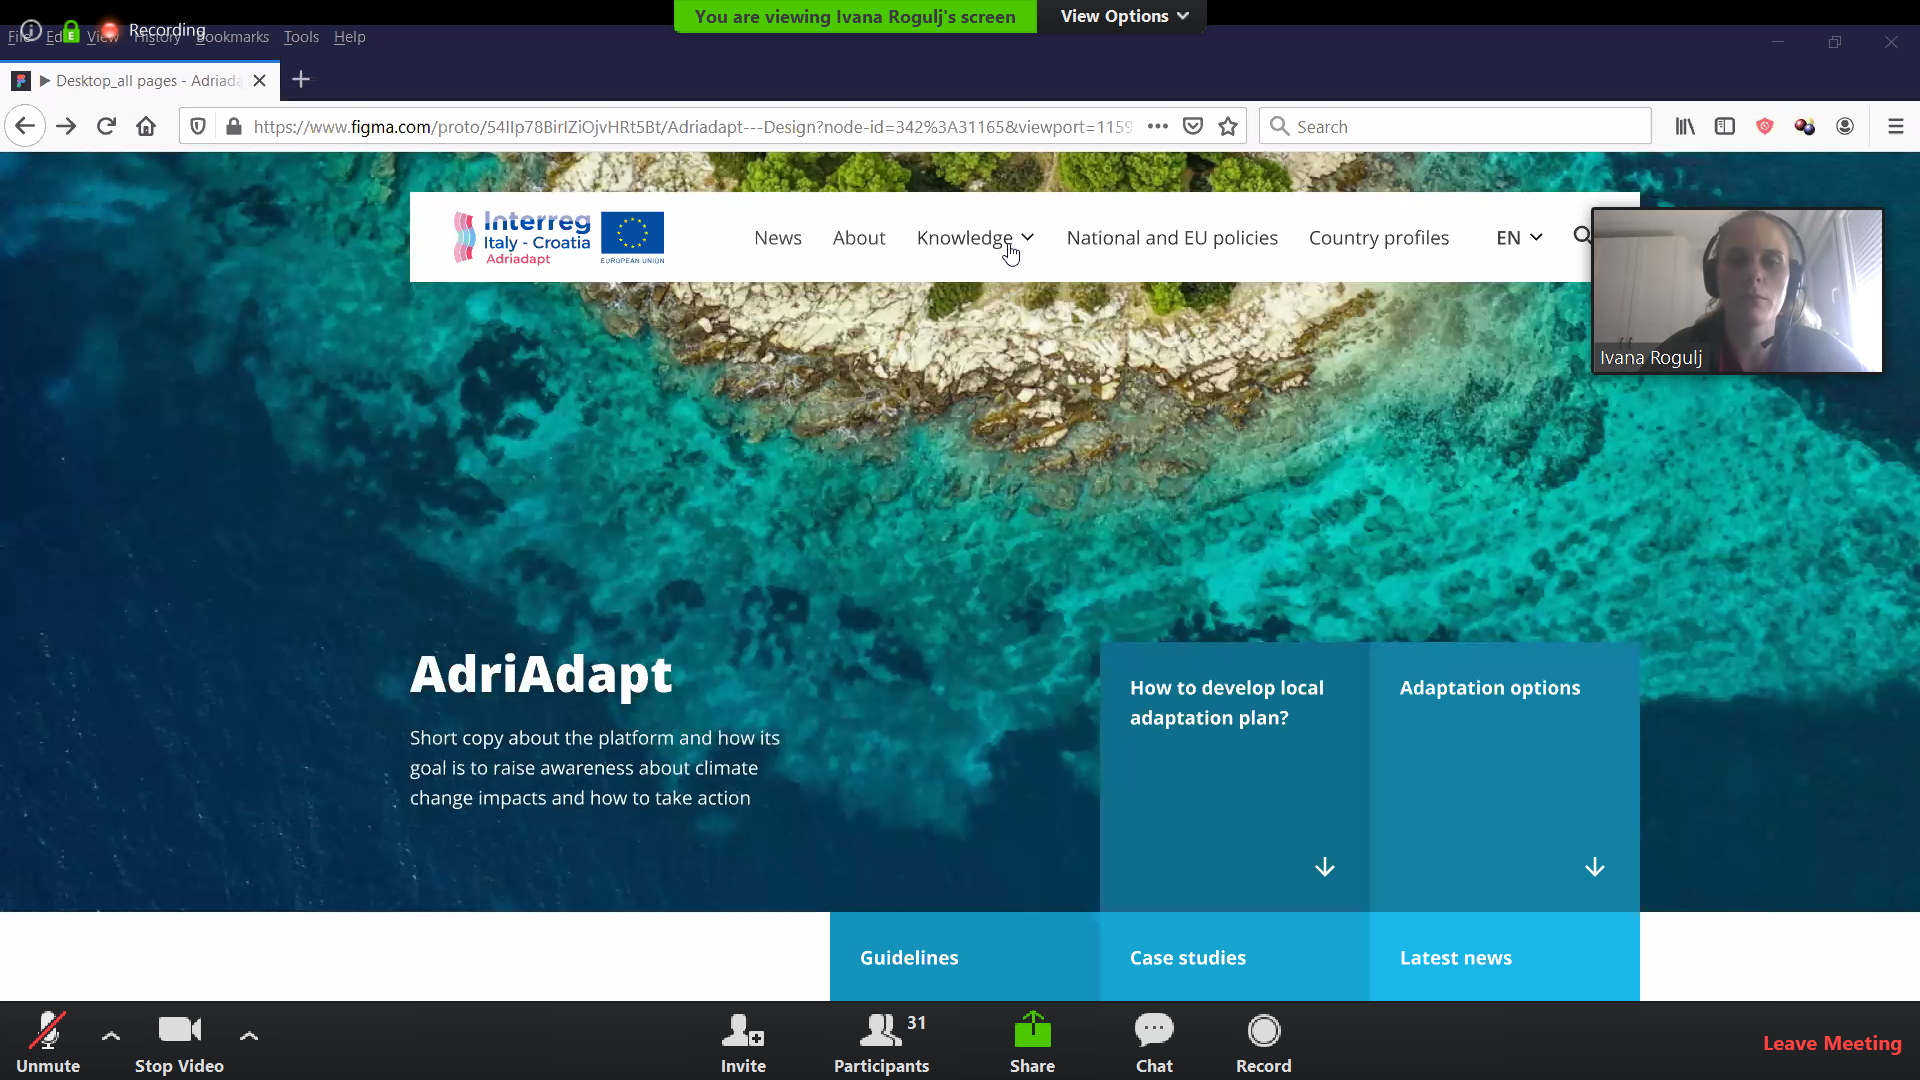This screenshot has width=1920, height=1080.
Task: Click the Firefox Search input field
Action: point(1455,127)
